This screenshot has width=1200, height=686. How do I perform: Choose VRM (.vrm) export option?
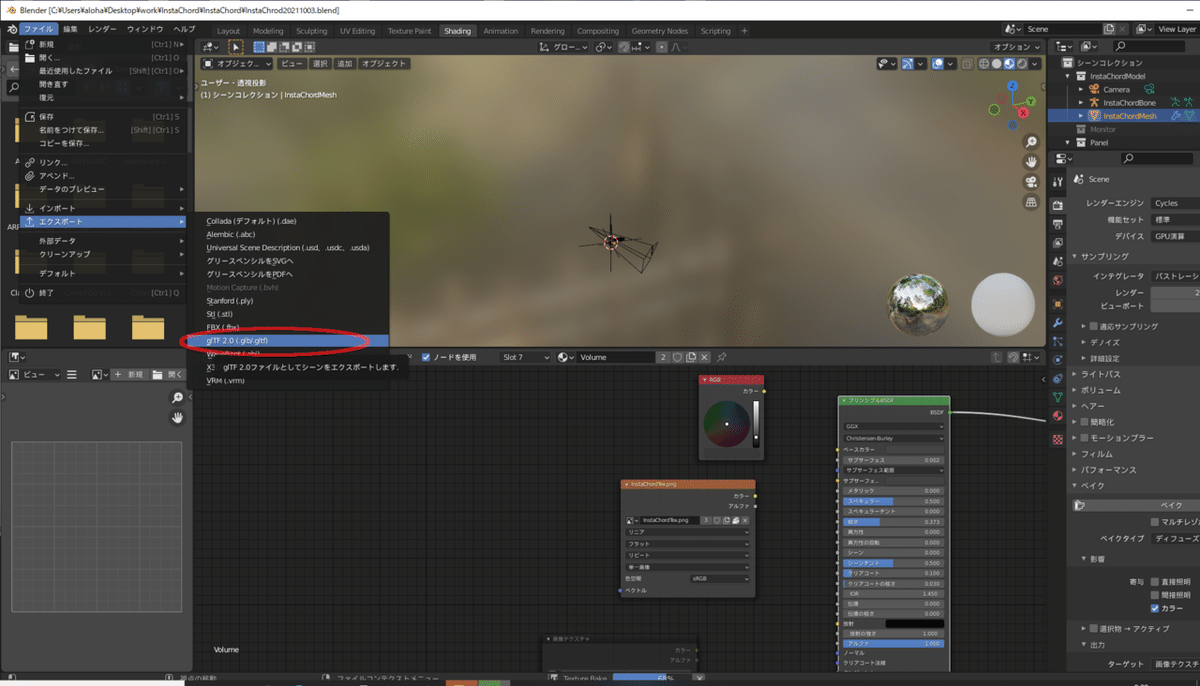pos(290,380)
